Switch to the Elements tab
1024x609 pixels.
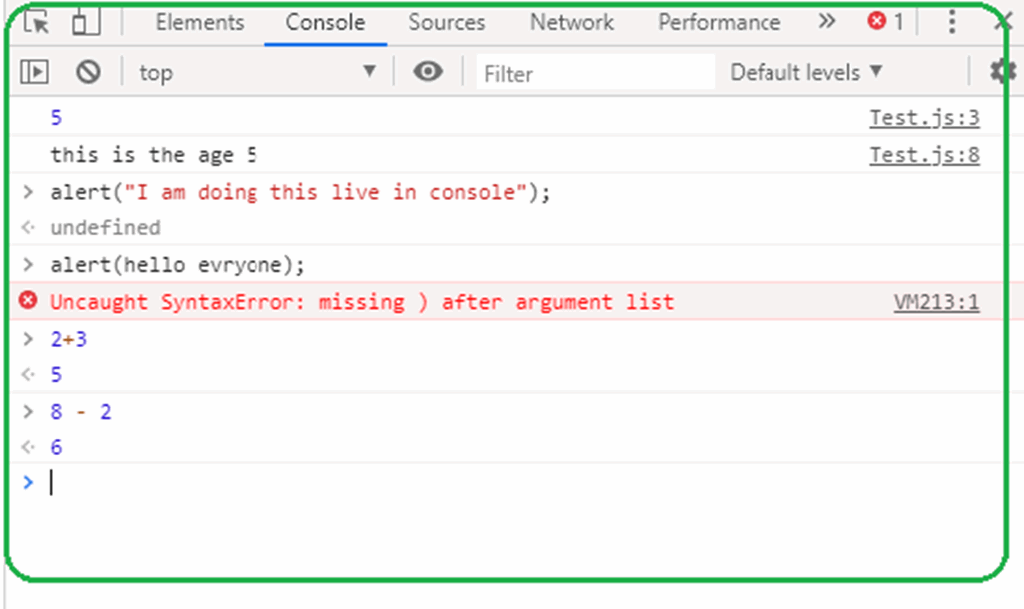[x=198, y=21]
